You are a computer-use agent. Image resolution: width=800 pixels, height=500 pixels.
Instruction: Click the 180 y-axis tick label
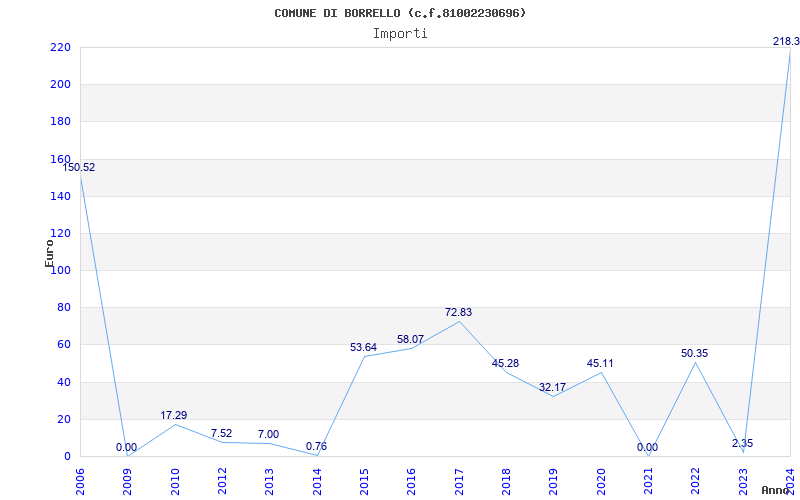(x=60, y=122)
